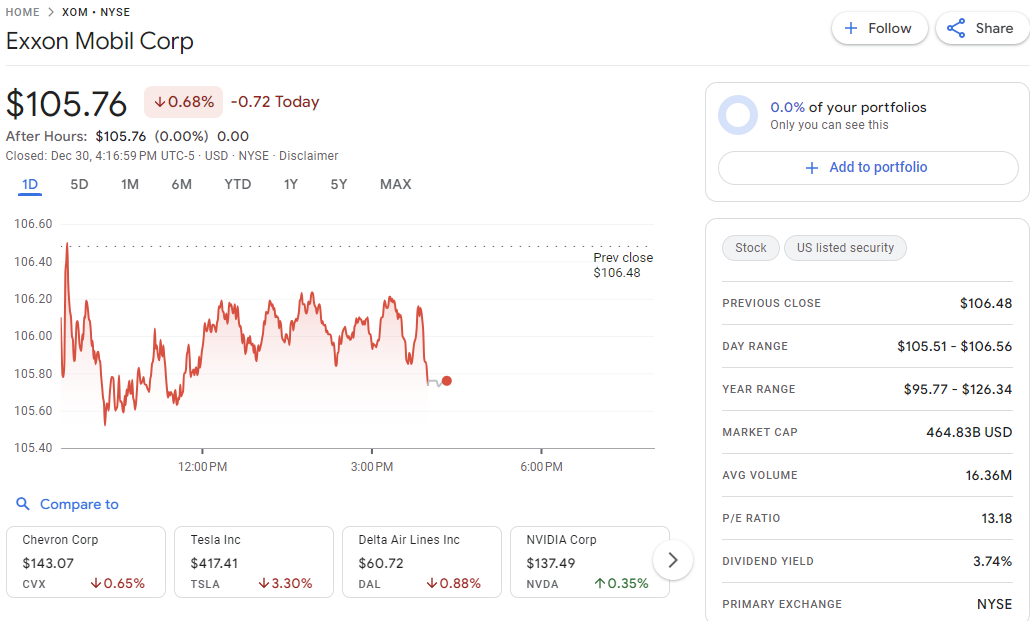1030x621 pixels.
Task: Click the AVG VOLUME label
Action: pos(760,475)
